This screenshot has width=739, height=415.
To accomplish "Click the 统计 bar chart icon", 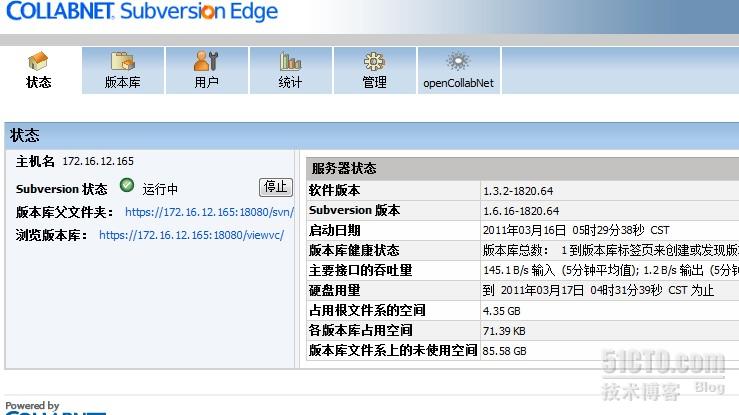I will pos(290,61).
